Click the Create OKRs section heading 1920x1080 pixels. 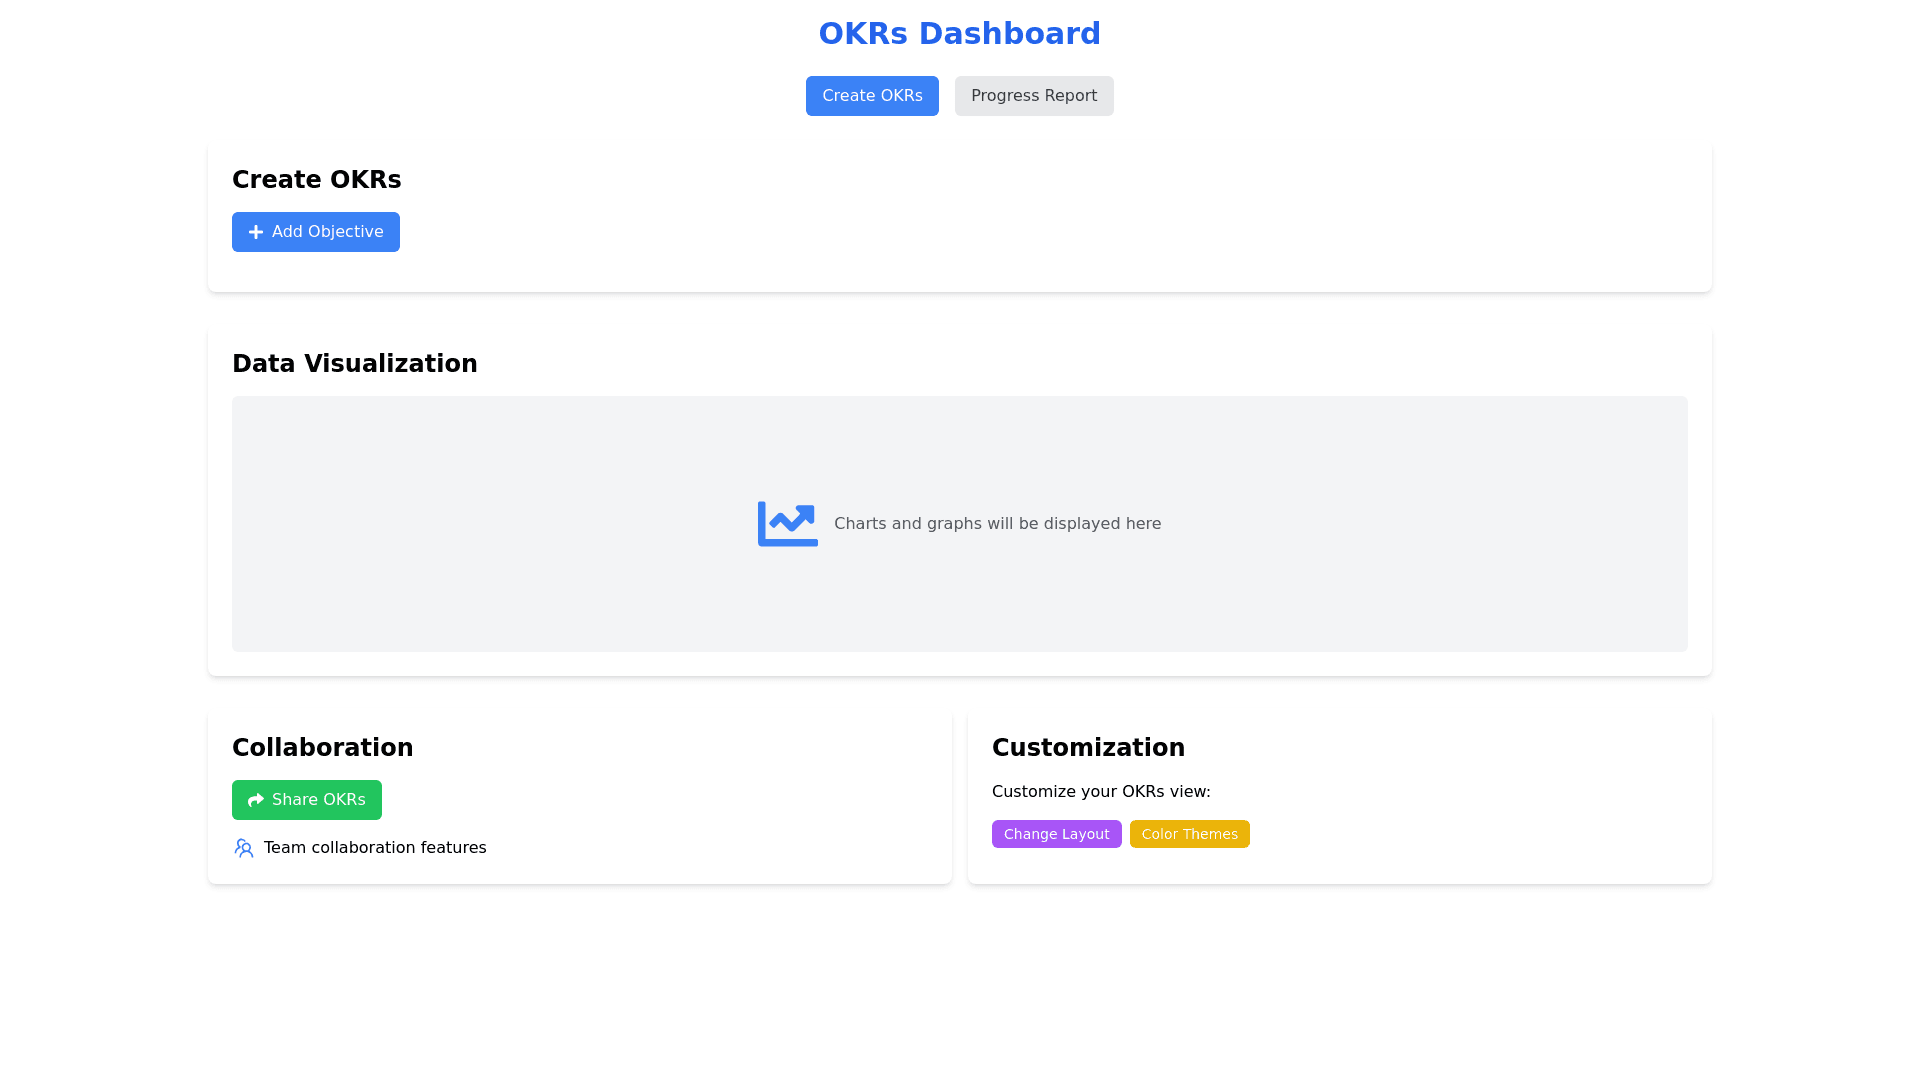click(x=316, y=180)
